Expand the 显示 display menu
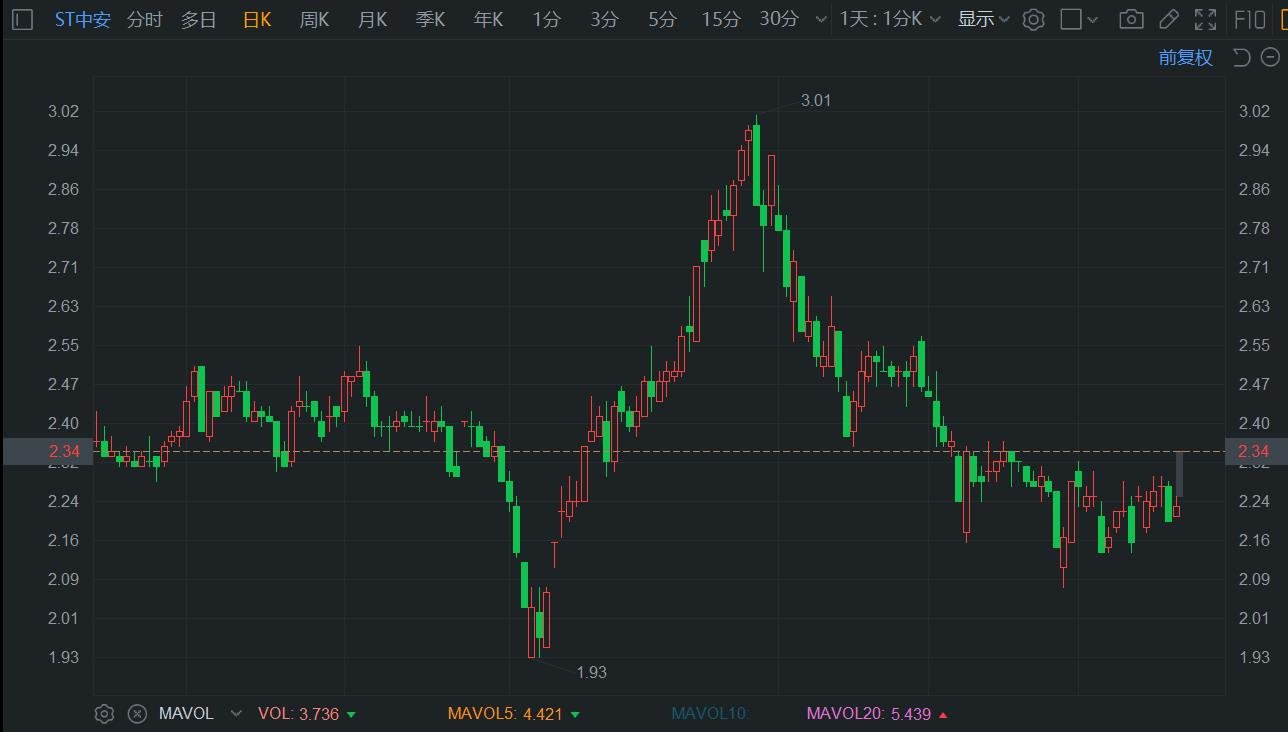The height and width of the screenshot is (732, 1288). coord(984,19)
